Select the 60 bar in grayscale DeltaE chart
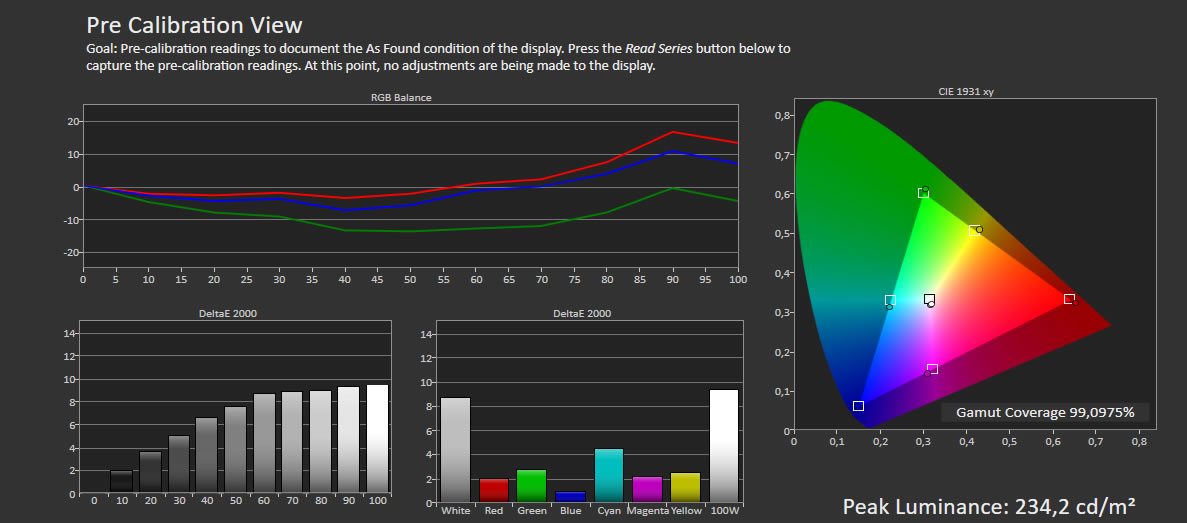The image size is (1187, 523). click(x=264, y=444)
